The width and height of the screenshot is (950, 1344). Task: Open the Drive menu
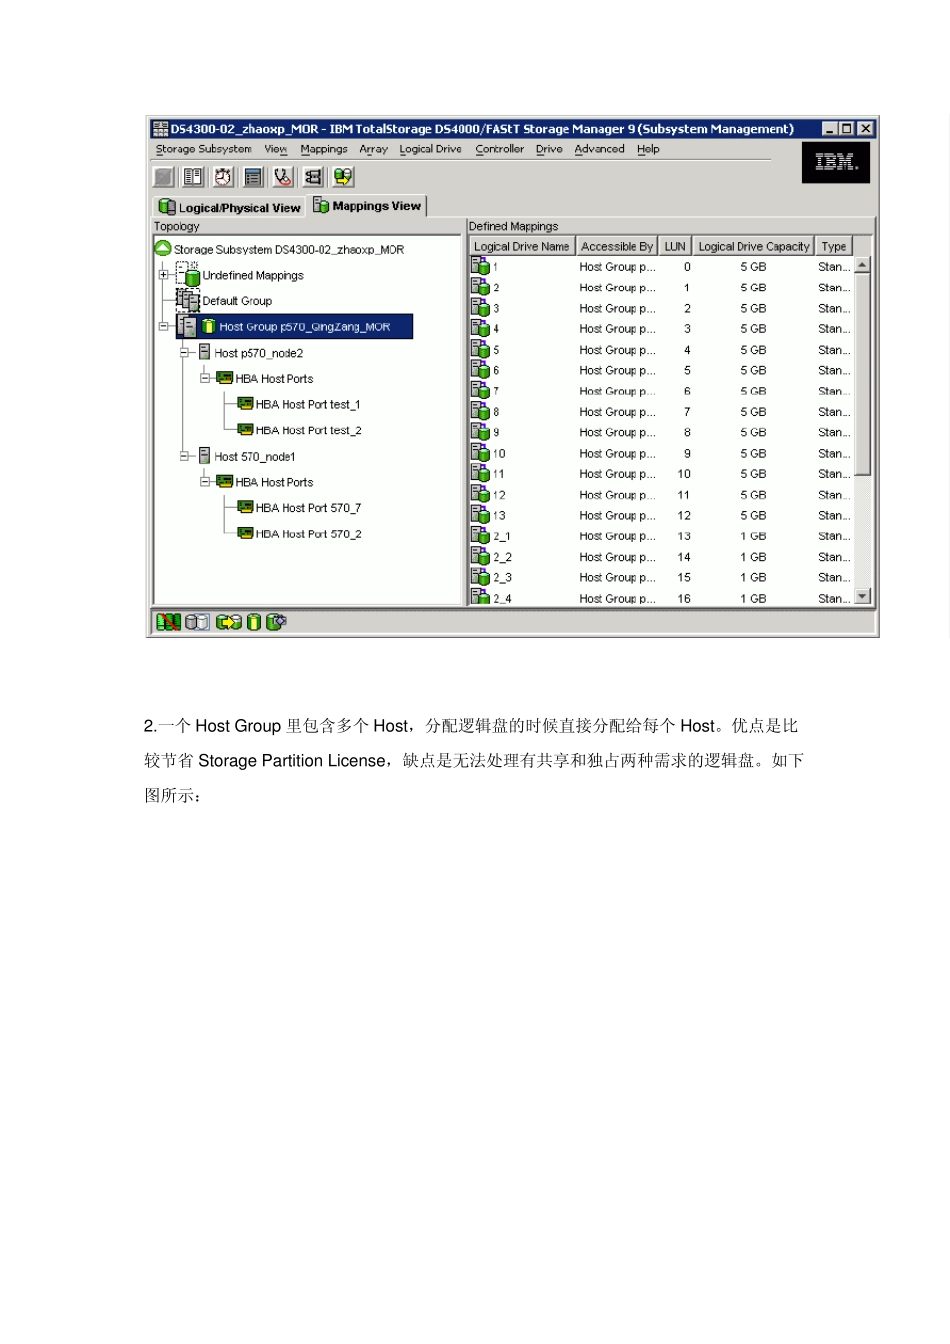(549, 149)
